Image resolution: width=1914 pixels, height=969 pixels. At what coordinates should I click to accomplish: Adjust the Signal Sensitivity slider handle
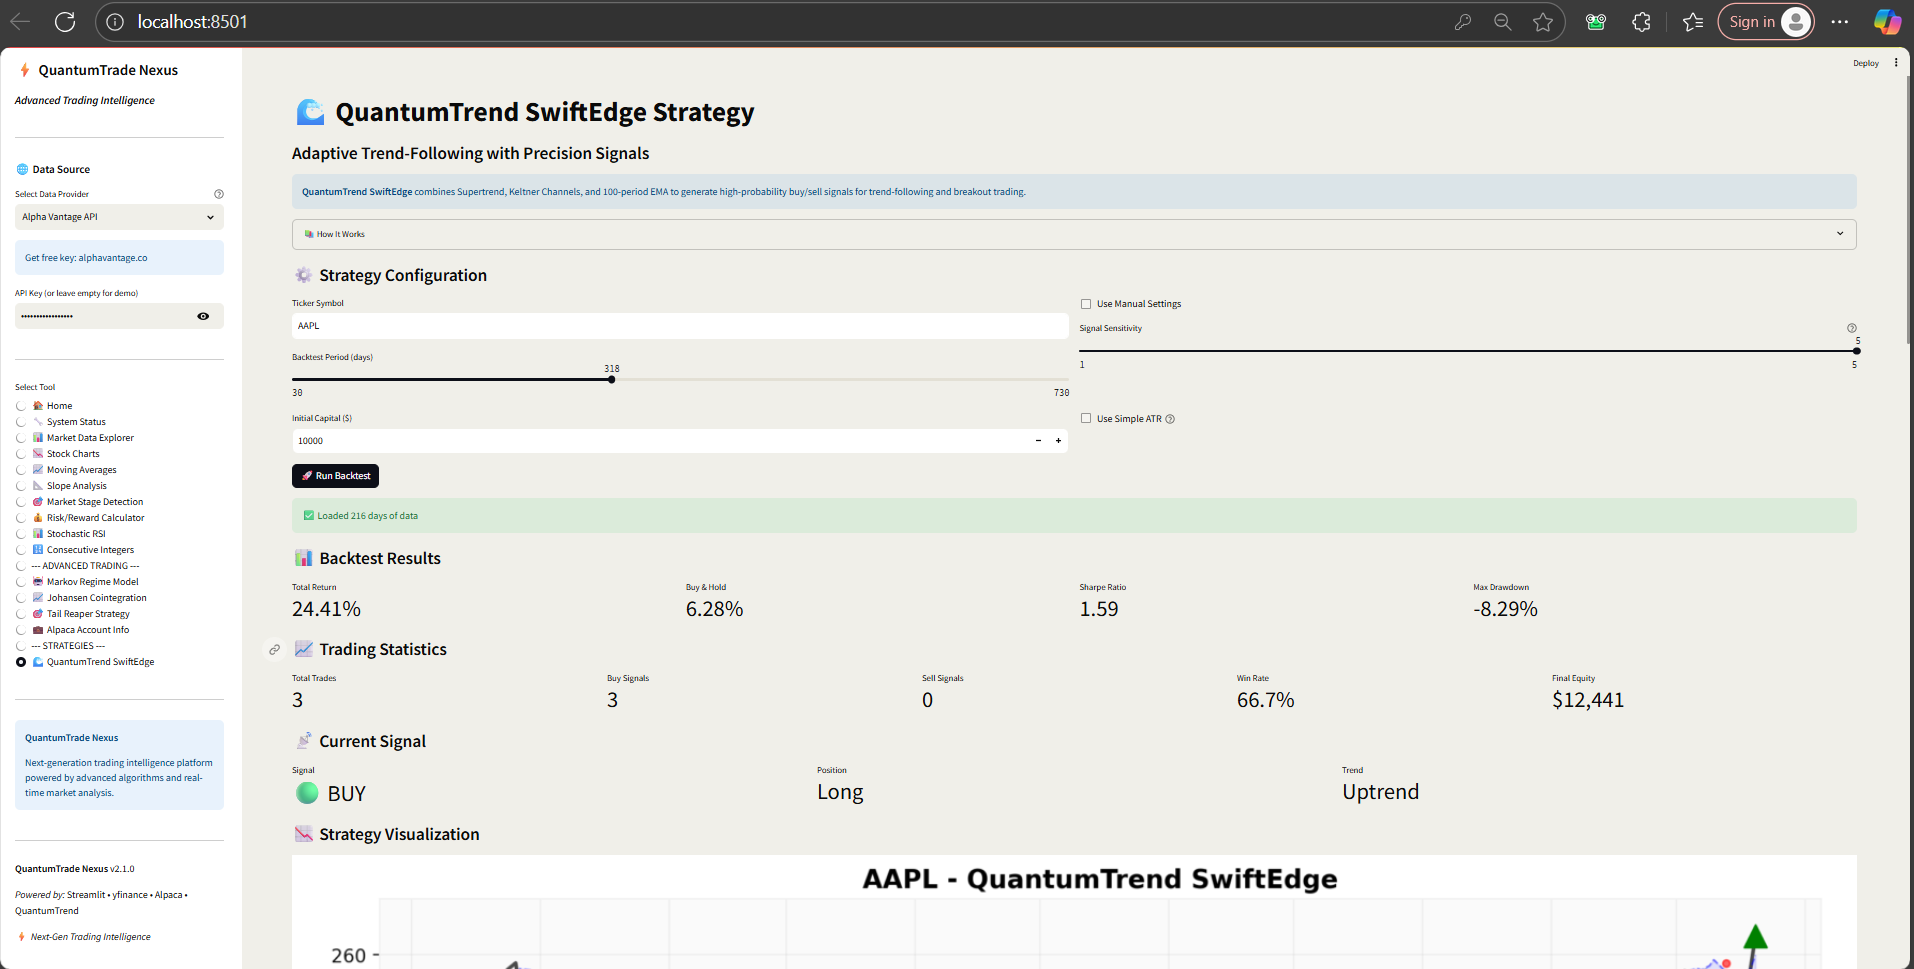(1856, 351)
